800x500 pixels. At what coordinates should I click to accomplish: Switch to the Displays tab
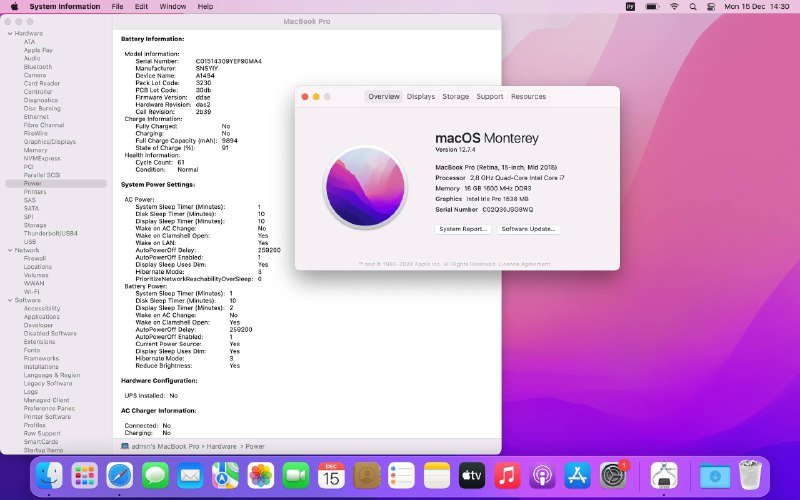(421, 96)
